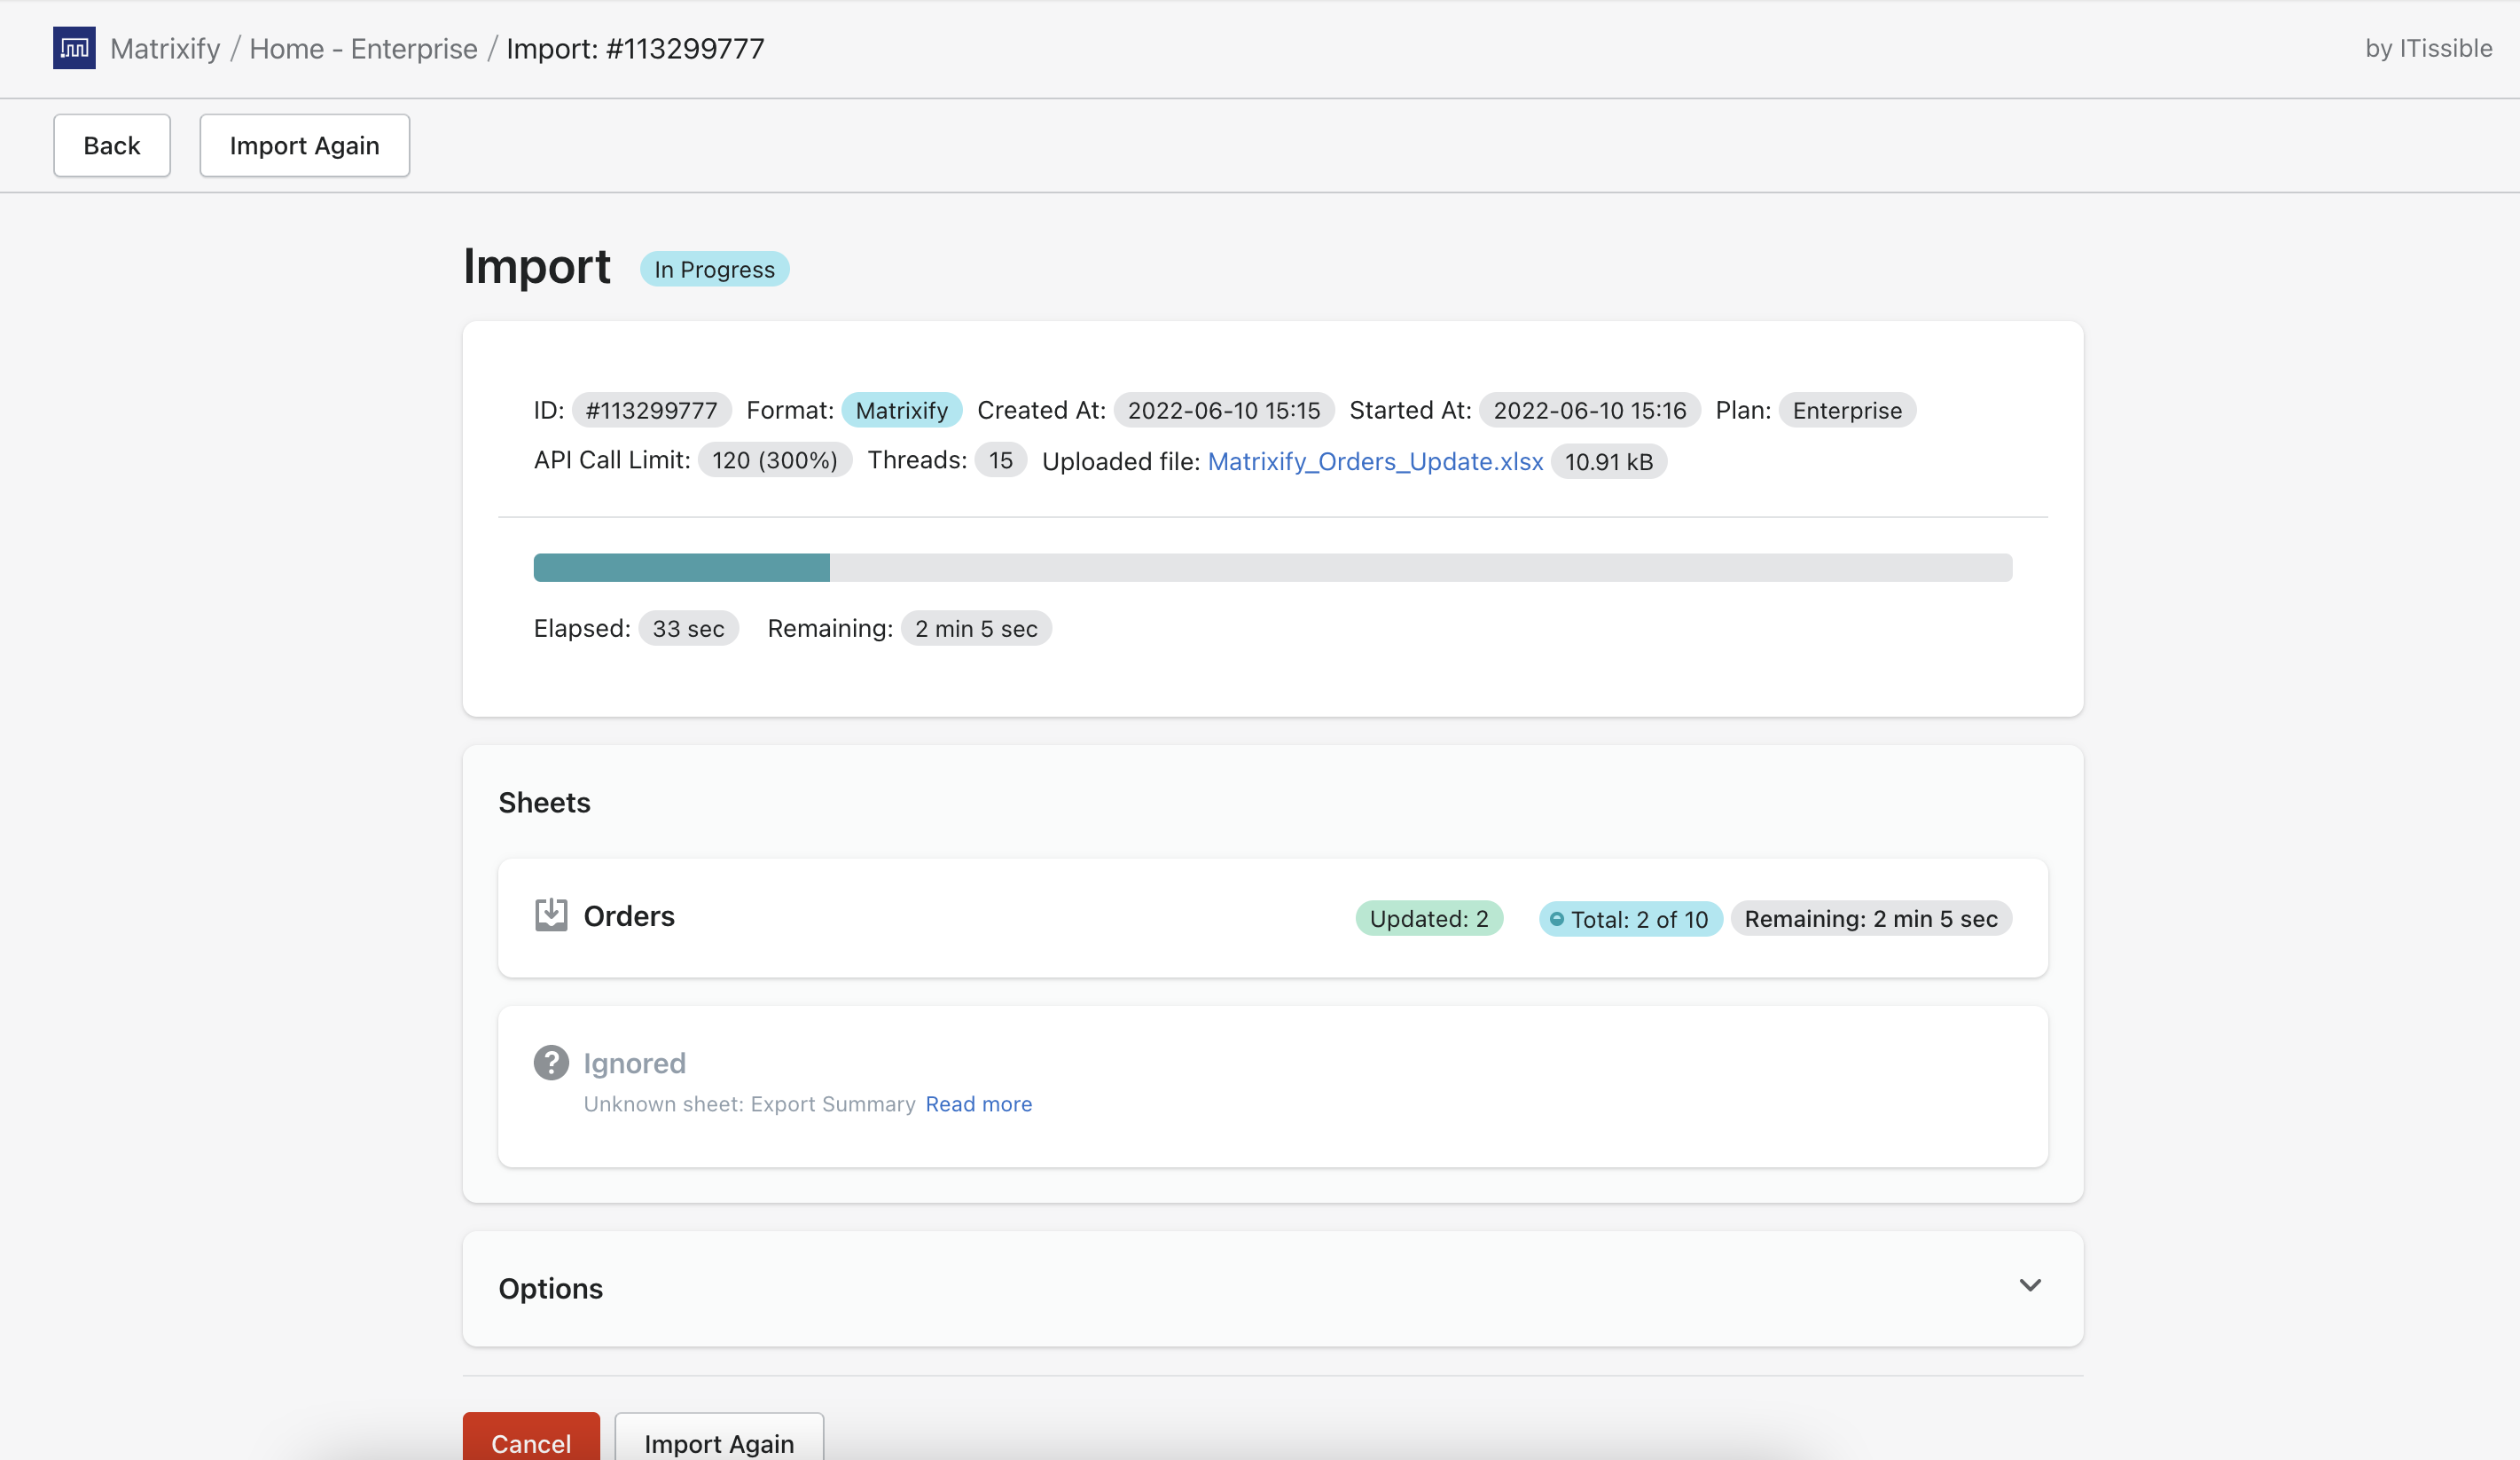The width and height of the screenshot is (2520, 1460).
Task: Click the Total: 2 of 10 badge
Action: coord(1639,919)
